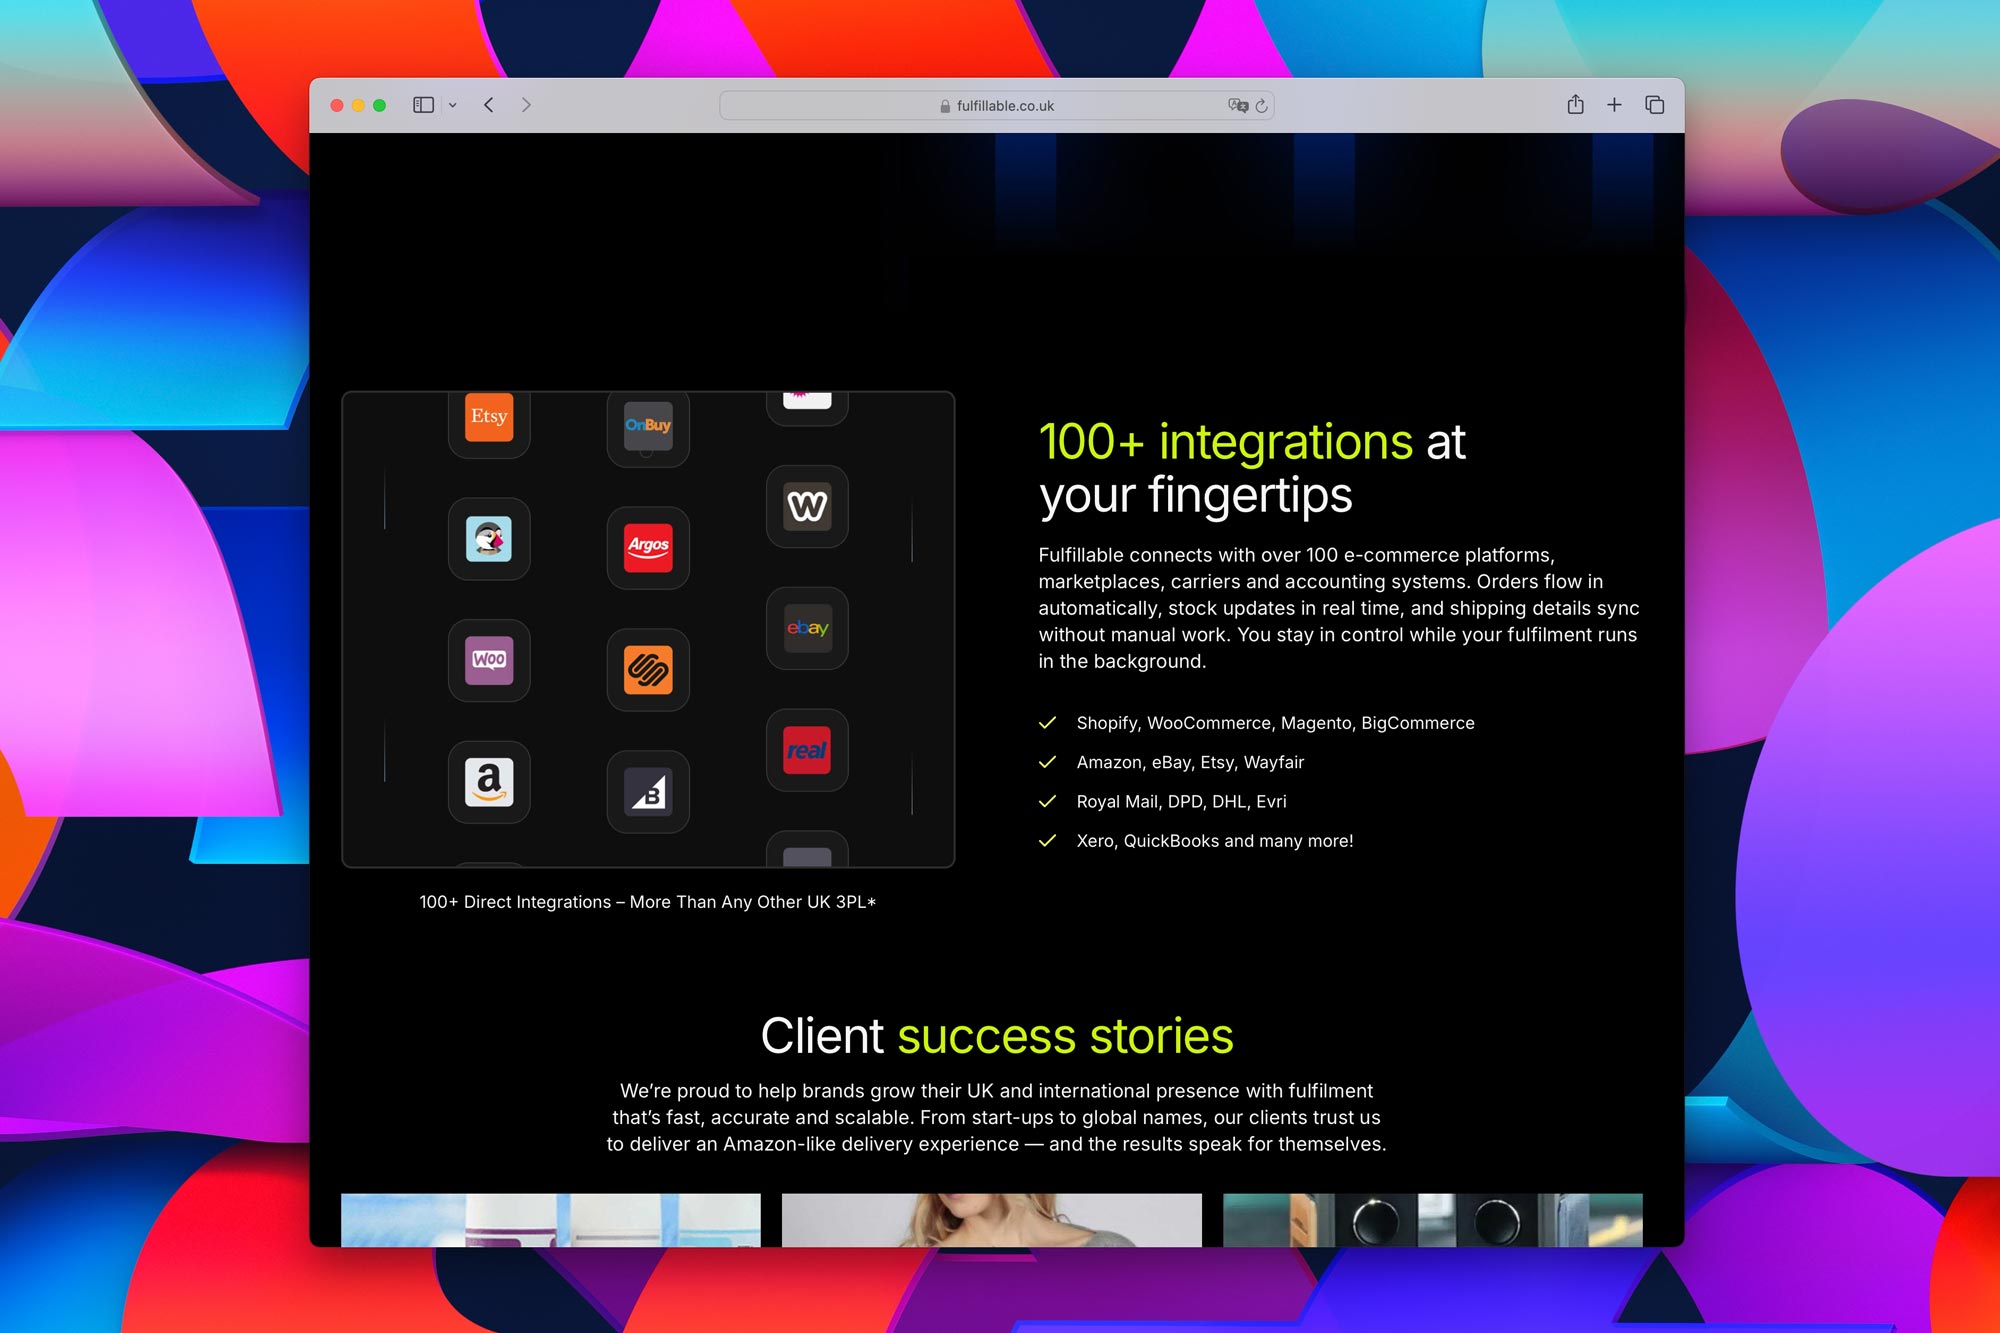
Task: Select the PrestaShop integration icon
Action: pyautogui.click(x=489, y=539)
